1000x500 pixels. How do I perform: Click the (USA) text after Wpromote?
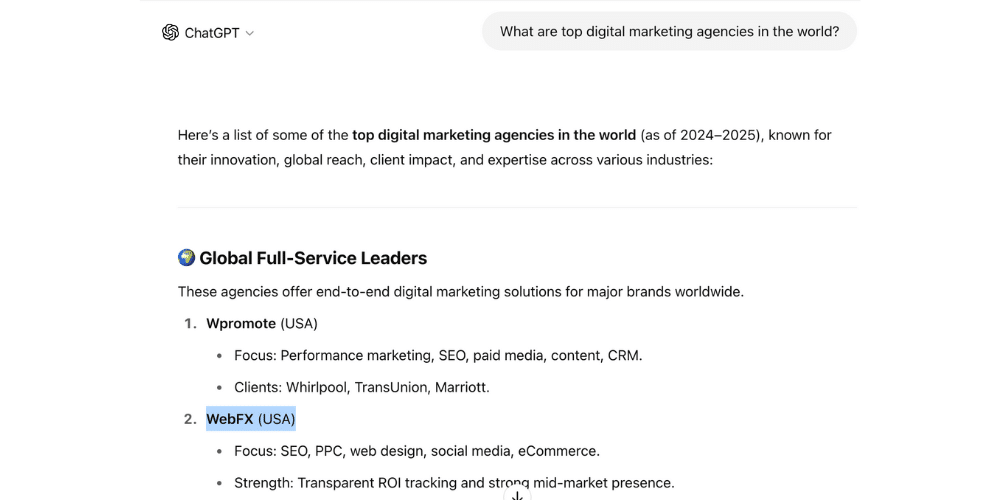[299, 323]
